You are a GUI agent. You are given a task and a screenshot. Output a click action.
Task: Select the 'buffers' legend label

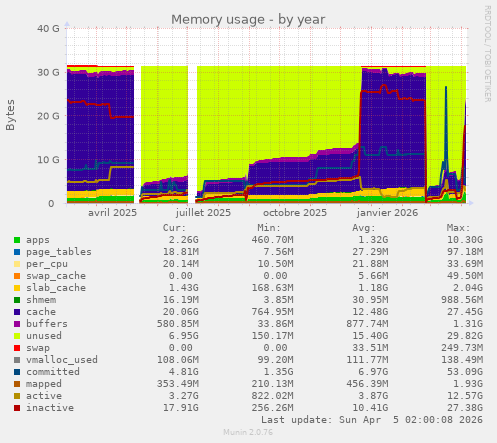[47, 324]
